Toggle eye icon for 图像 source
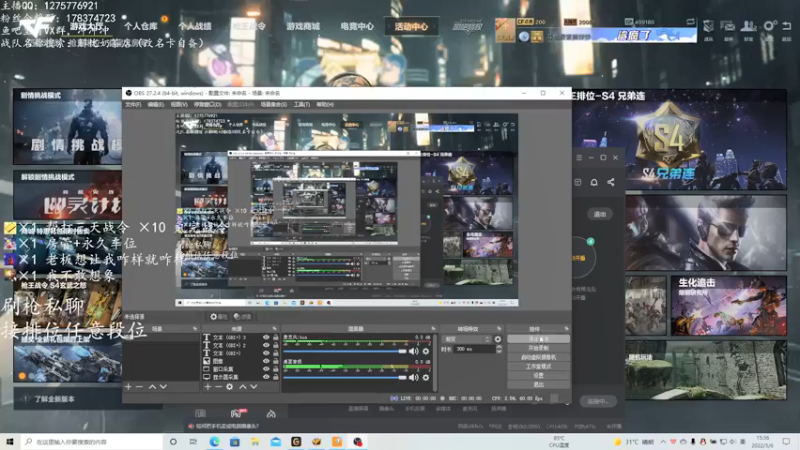 (x=266, y=361)
